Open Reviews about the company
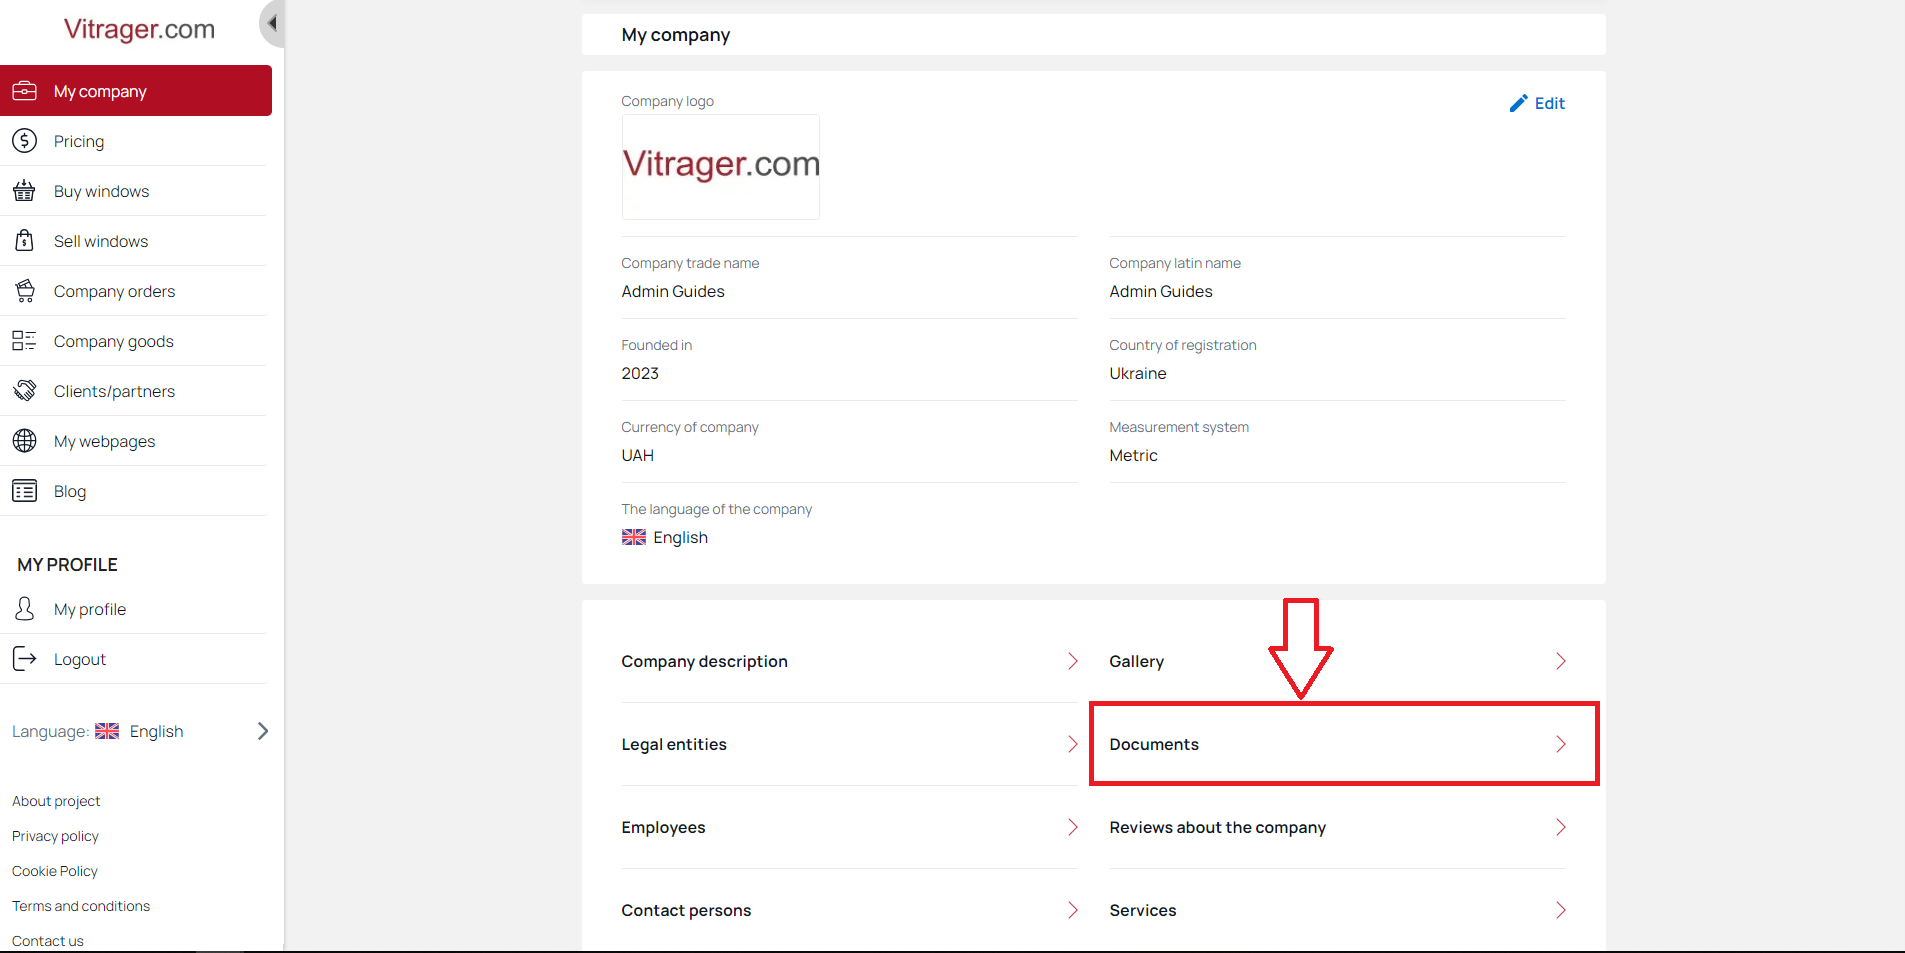Image resolution: width=1905 pixels, height=953 pixels. [1338, 827]
